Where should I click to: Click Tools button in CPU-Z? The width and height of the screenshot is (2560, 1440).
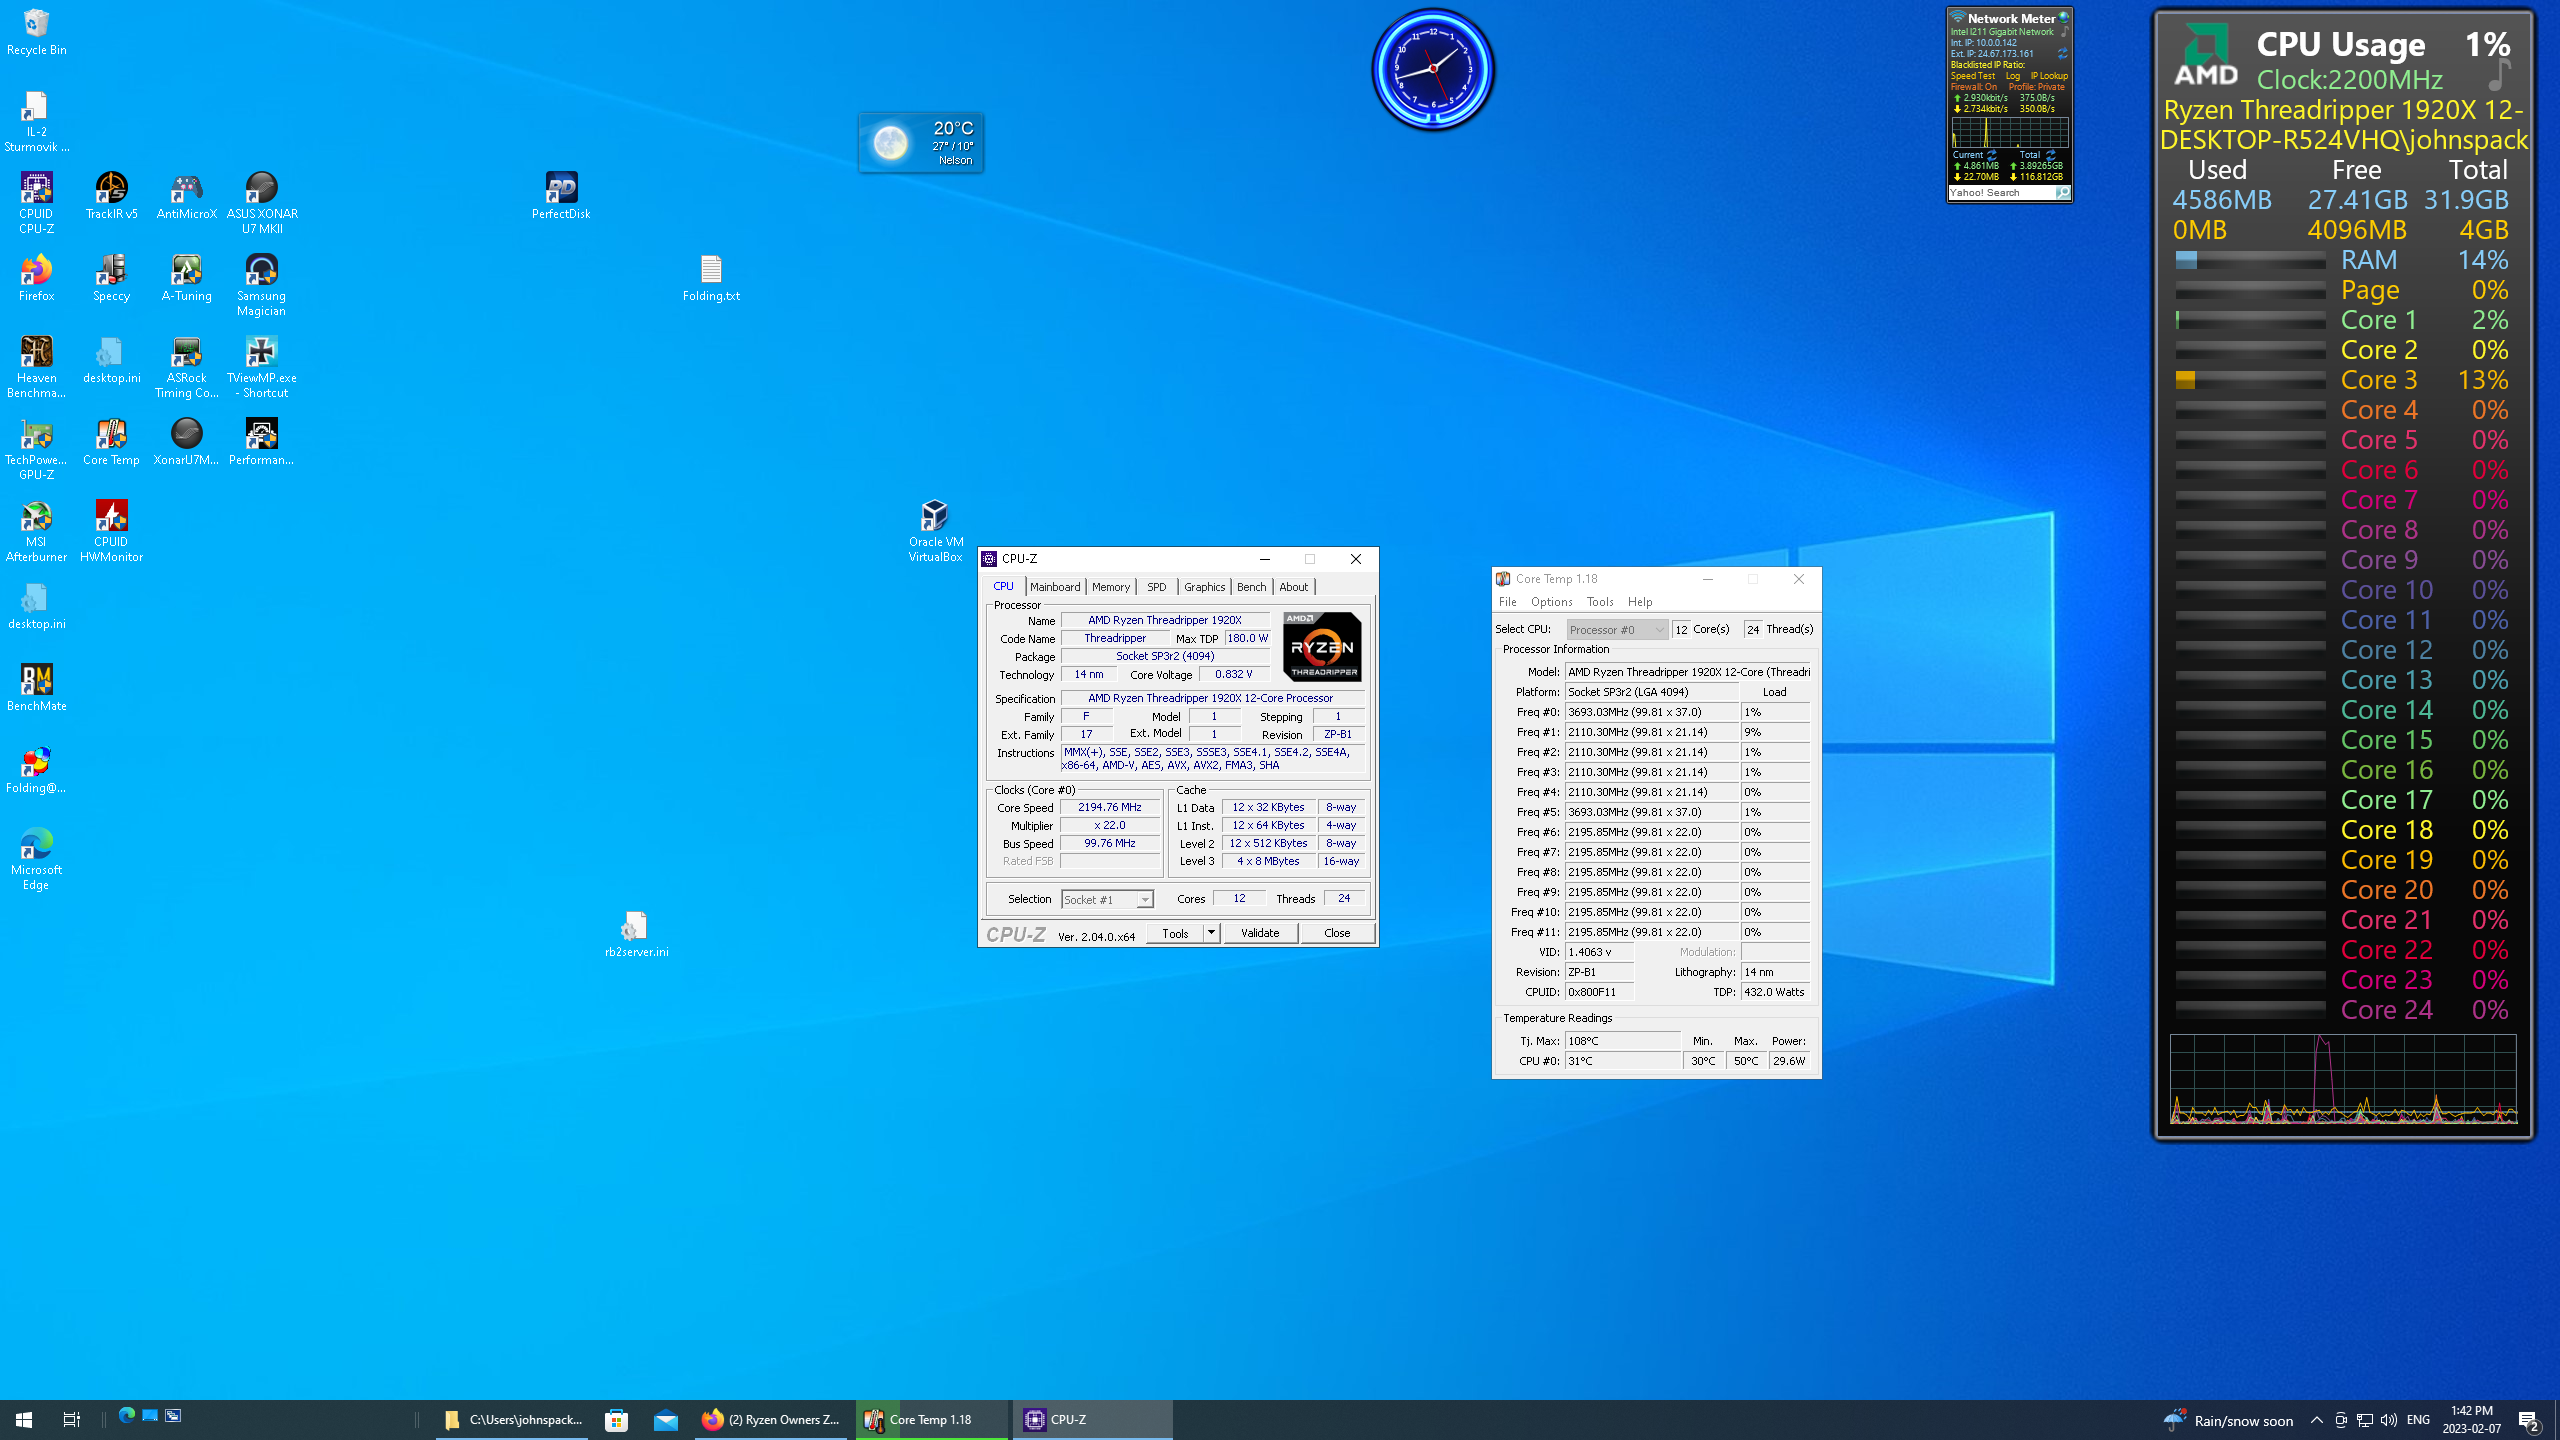coord(1175,933)
